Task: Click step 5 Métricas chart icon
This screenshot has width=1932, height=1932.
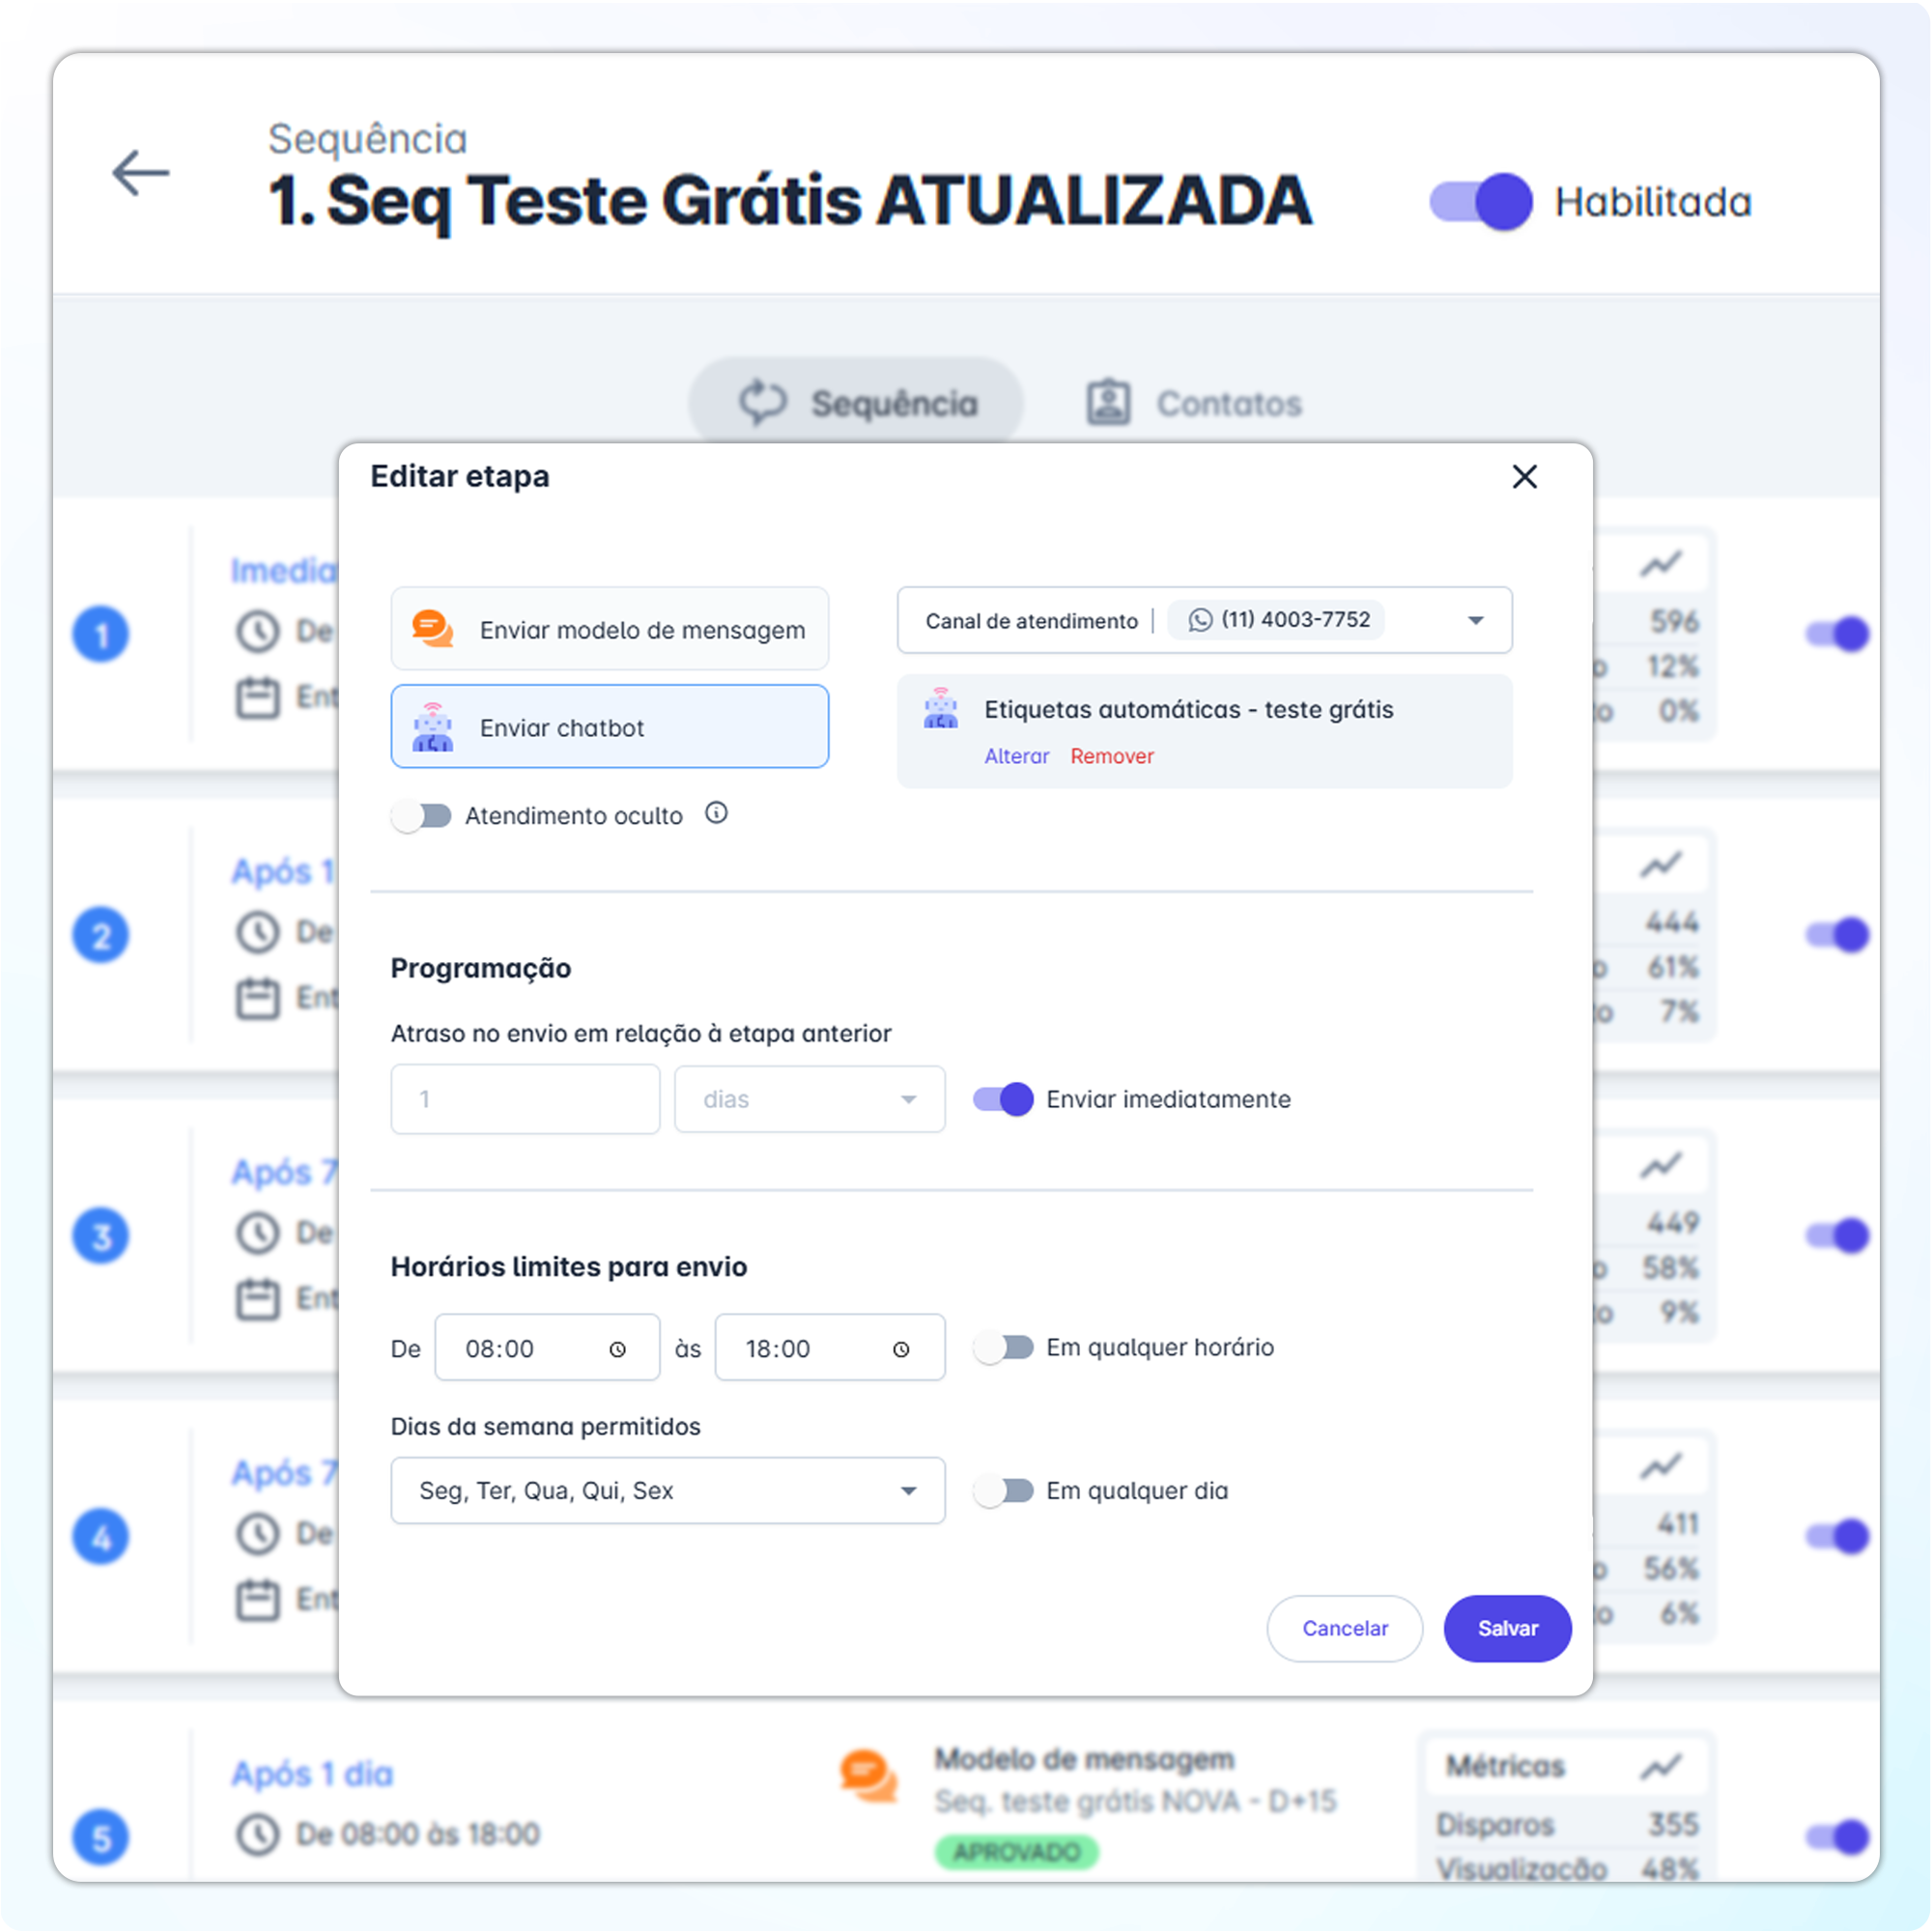Action: (x=1660, y=1767)
